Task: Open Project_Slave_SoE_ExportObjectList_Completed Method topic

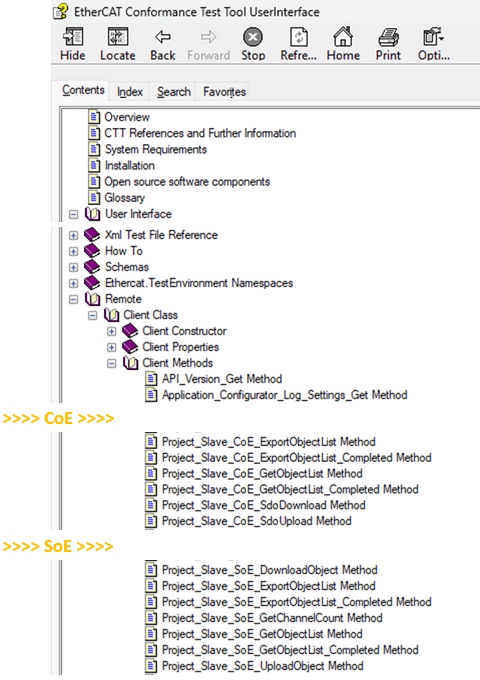Action: (x=297, y=602)
